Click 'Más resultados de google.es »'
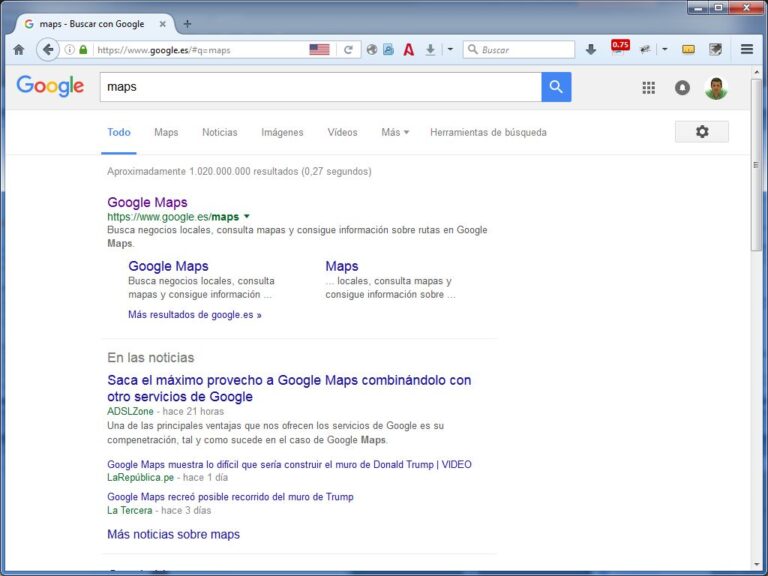The width and height of the screenshot is (768, 576). (x=195, y=314)
